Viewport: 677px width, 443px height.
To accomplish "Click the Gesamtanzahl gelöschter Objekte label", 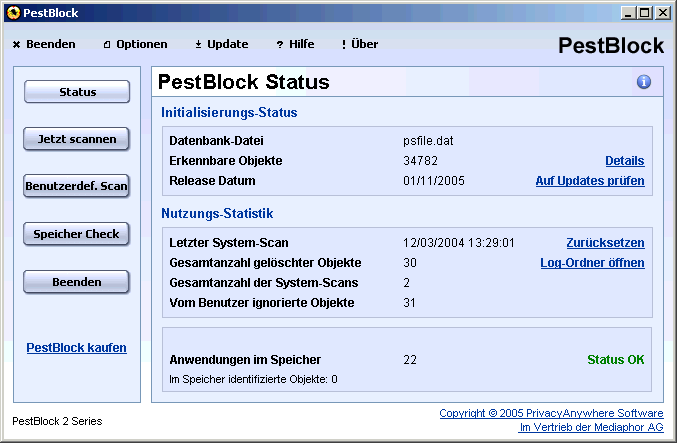I will (x=265, y=263).
